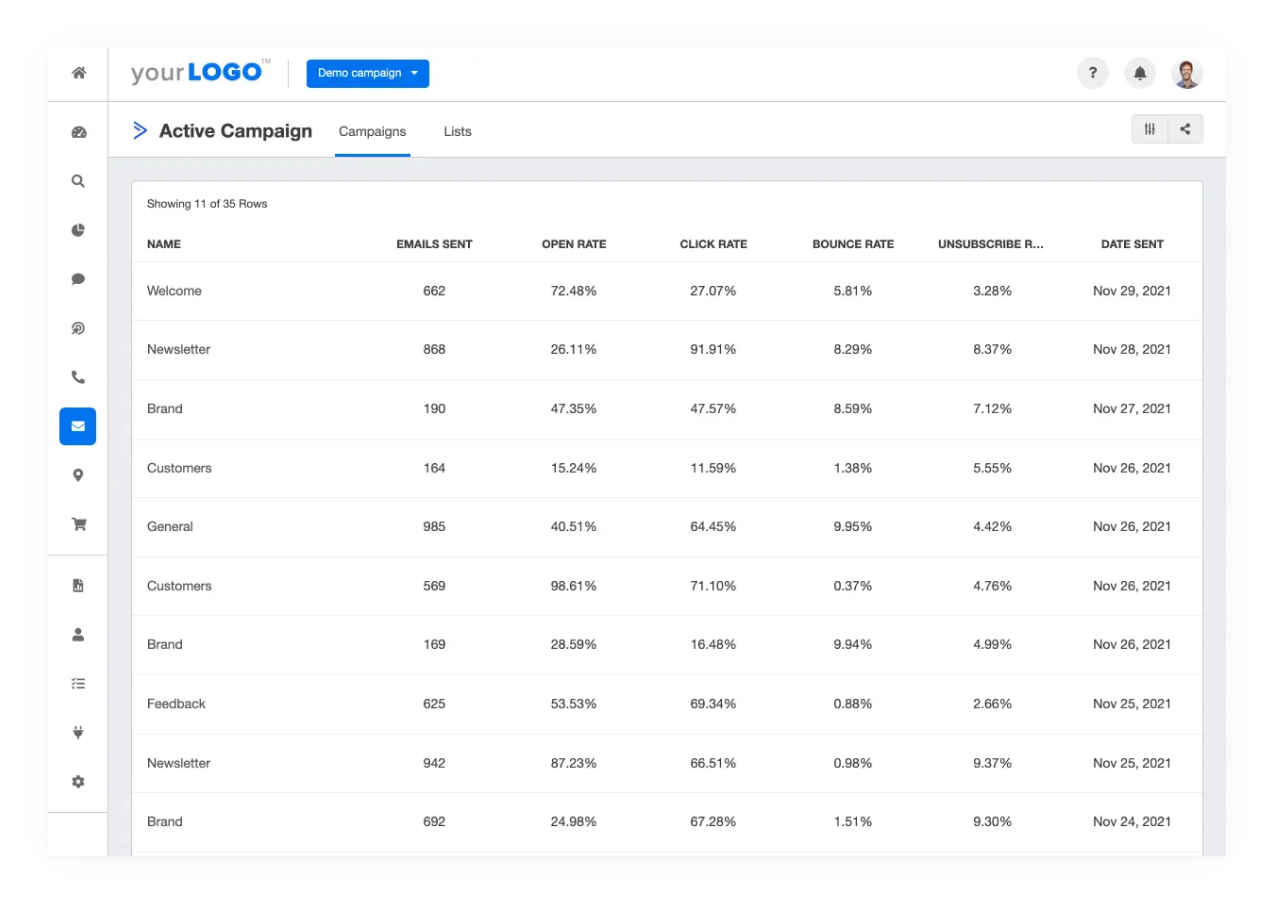1274x904 pixels.
Task: Click the 91.91% click rate value
Action: click(713, 350)
